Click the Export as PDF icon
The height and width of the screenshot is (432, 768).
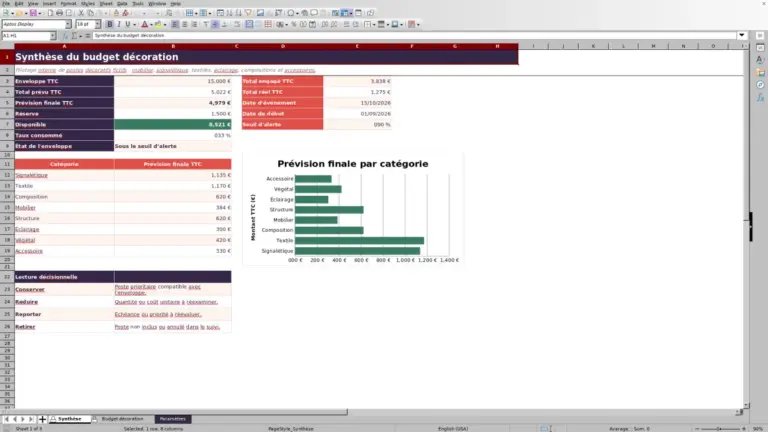50,13
